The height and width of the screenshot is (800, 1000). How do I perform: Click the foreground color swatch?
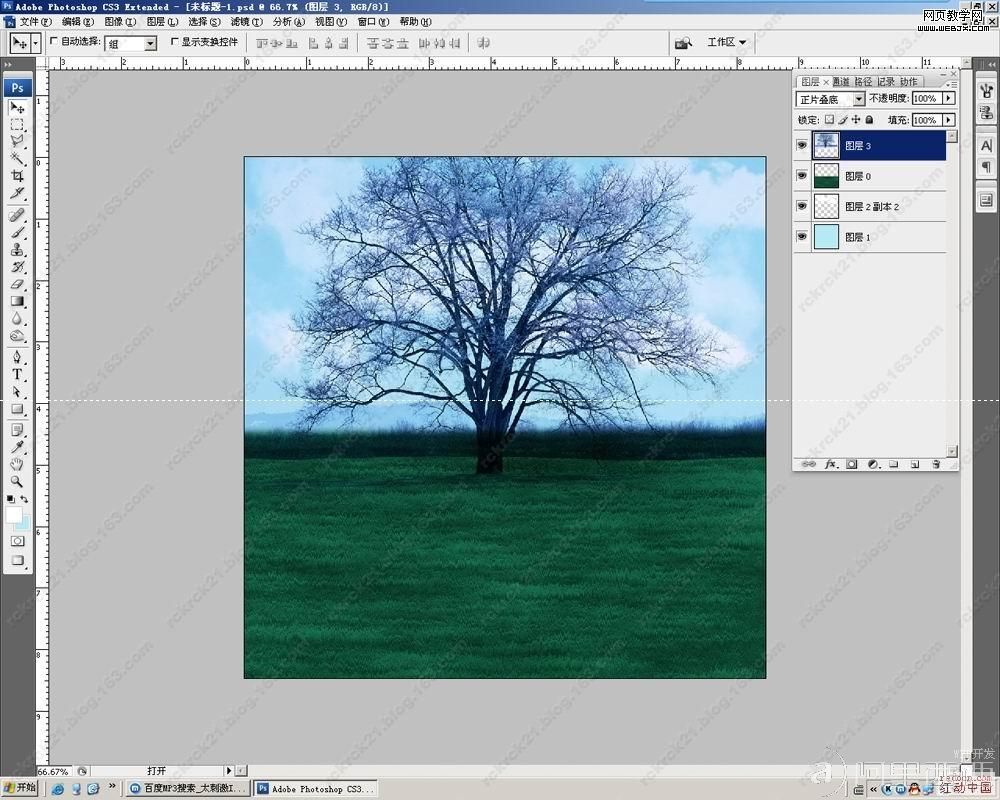pyautogui.click(x=13, y=515)
